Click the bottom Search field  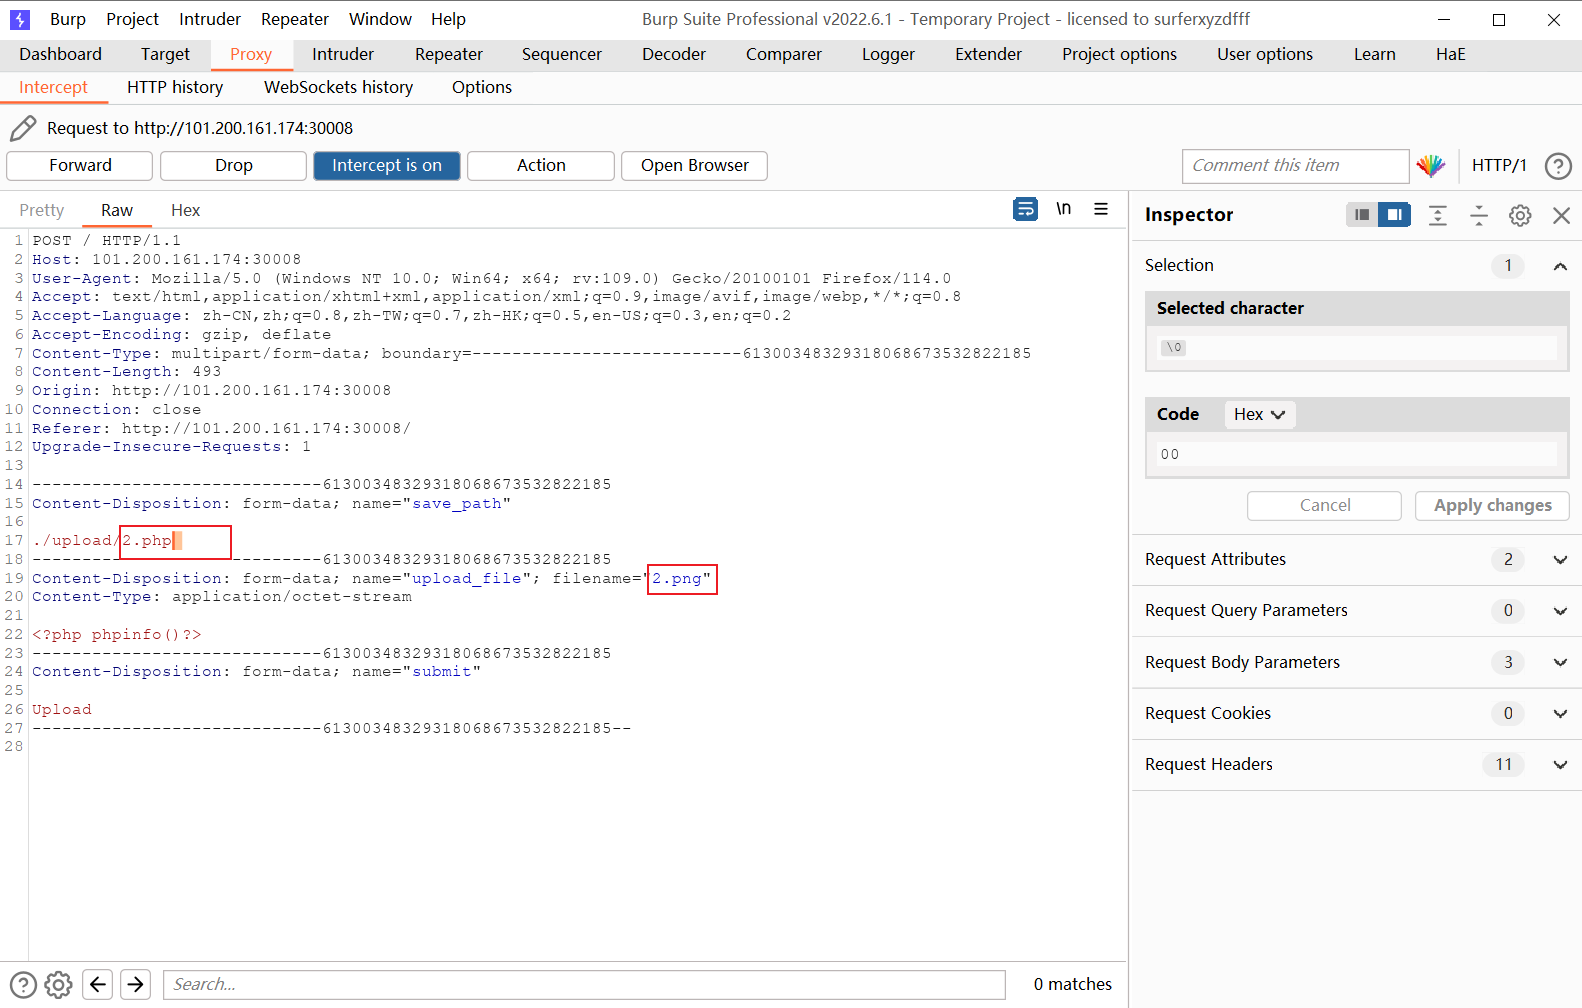[x=584, y=985]
